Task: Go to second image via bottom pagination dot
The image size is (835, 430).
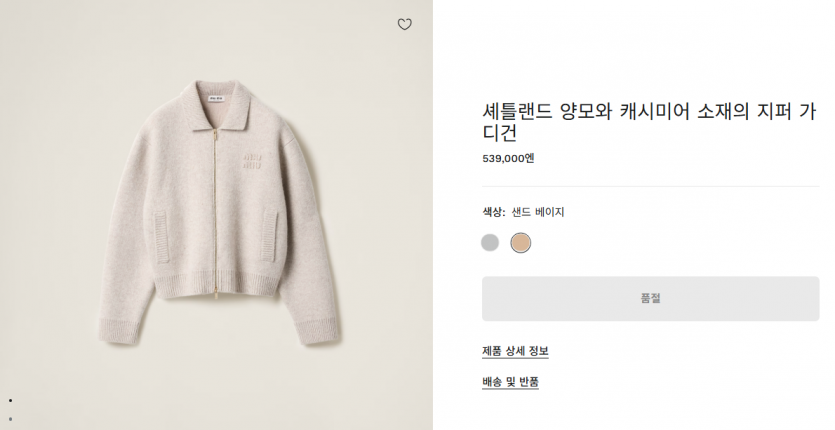Action: (x=10, y=417)
